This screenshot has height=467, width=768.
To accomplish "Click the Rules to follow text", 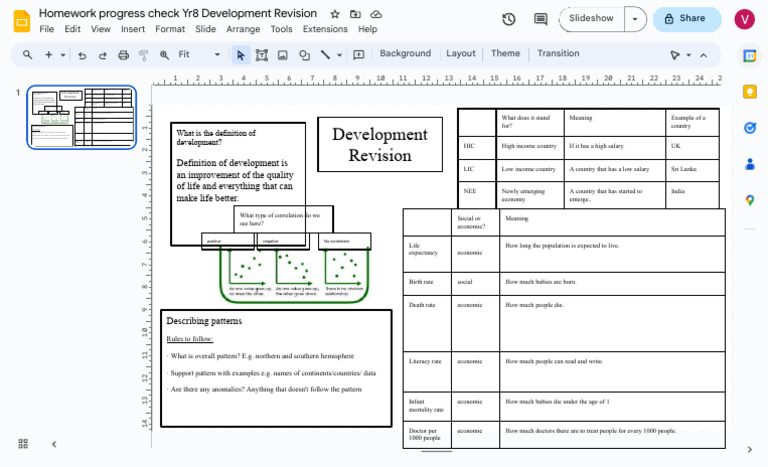I will 190,339.
